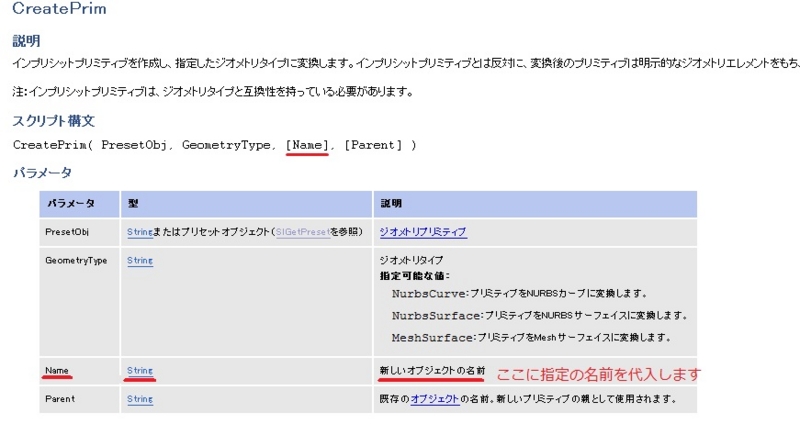Select the Name parameter cell

(80, 371)
